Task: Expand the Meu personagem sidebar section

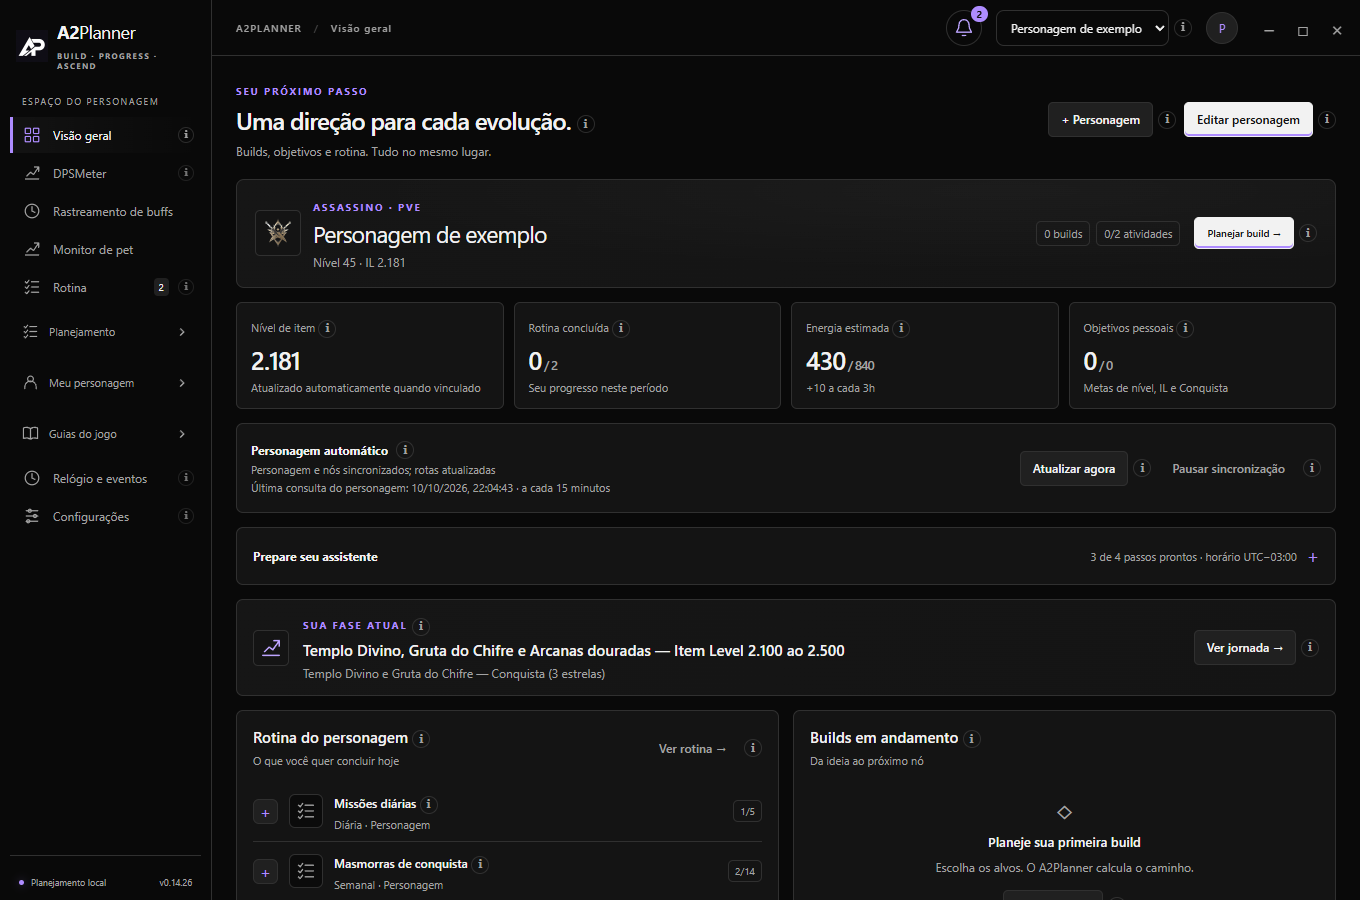Action: [x=105, y=383]
